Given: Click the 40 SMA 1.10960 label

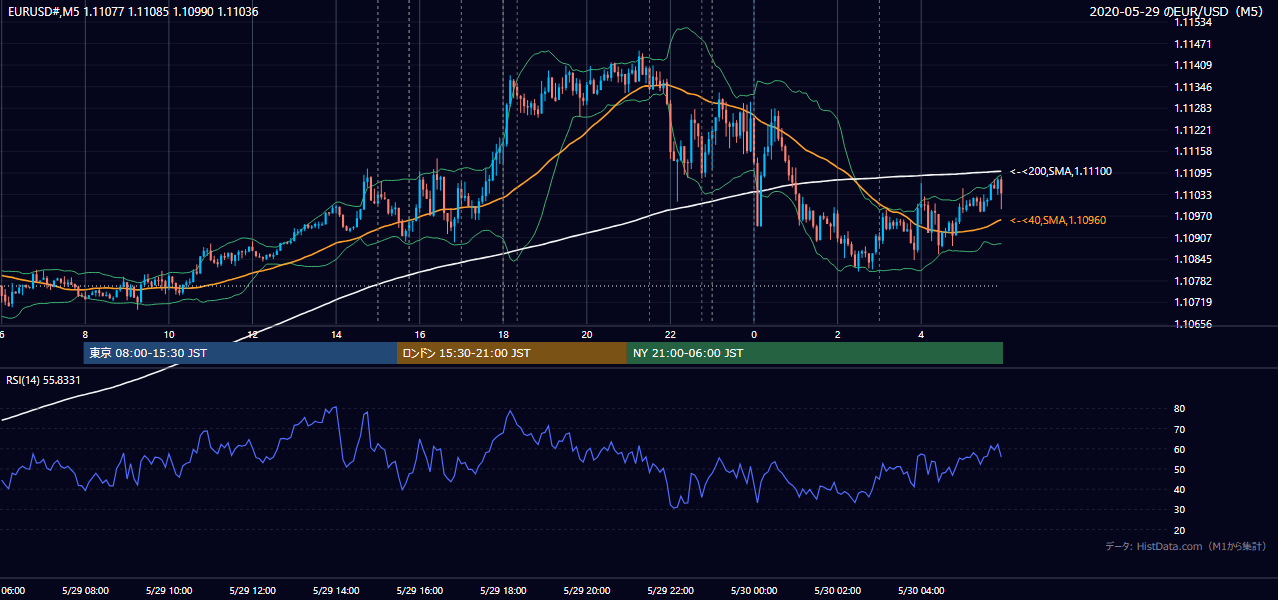Looking at the screenshot, I should point(1059,220).
